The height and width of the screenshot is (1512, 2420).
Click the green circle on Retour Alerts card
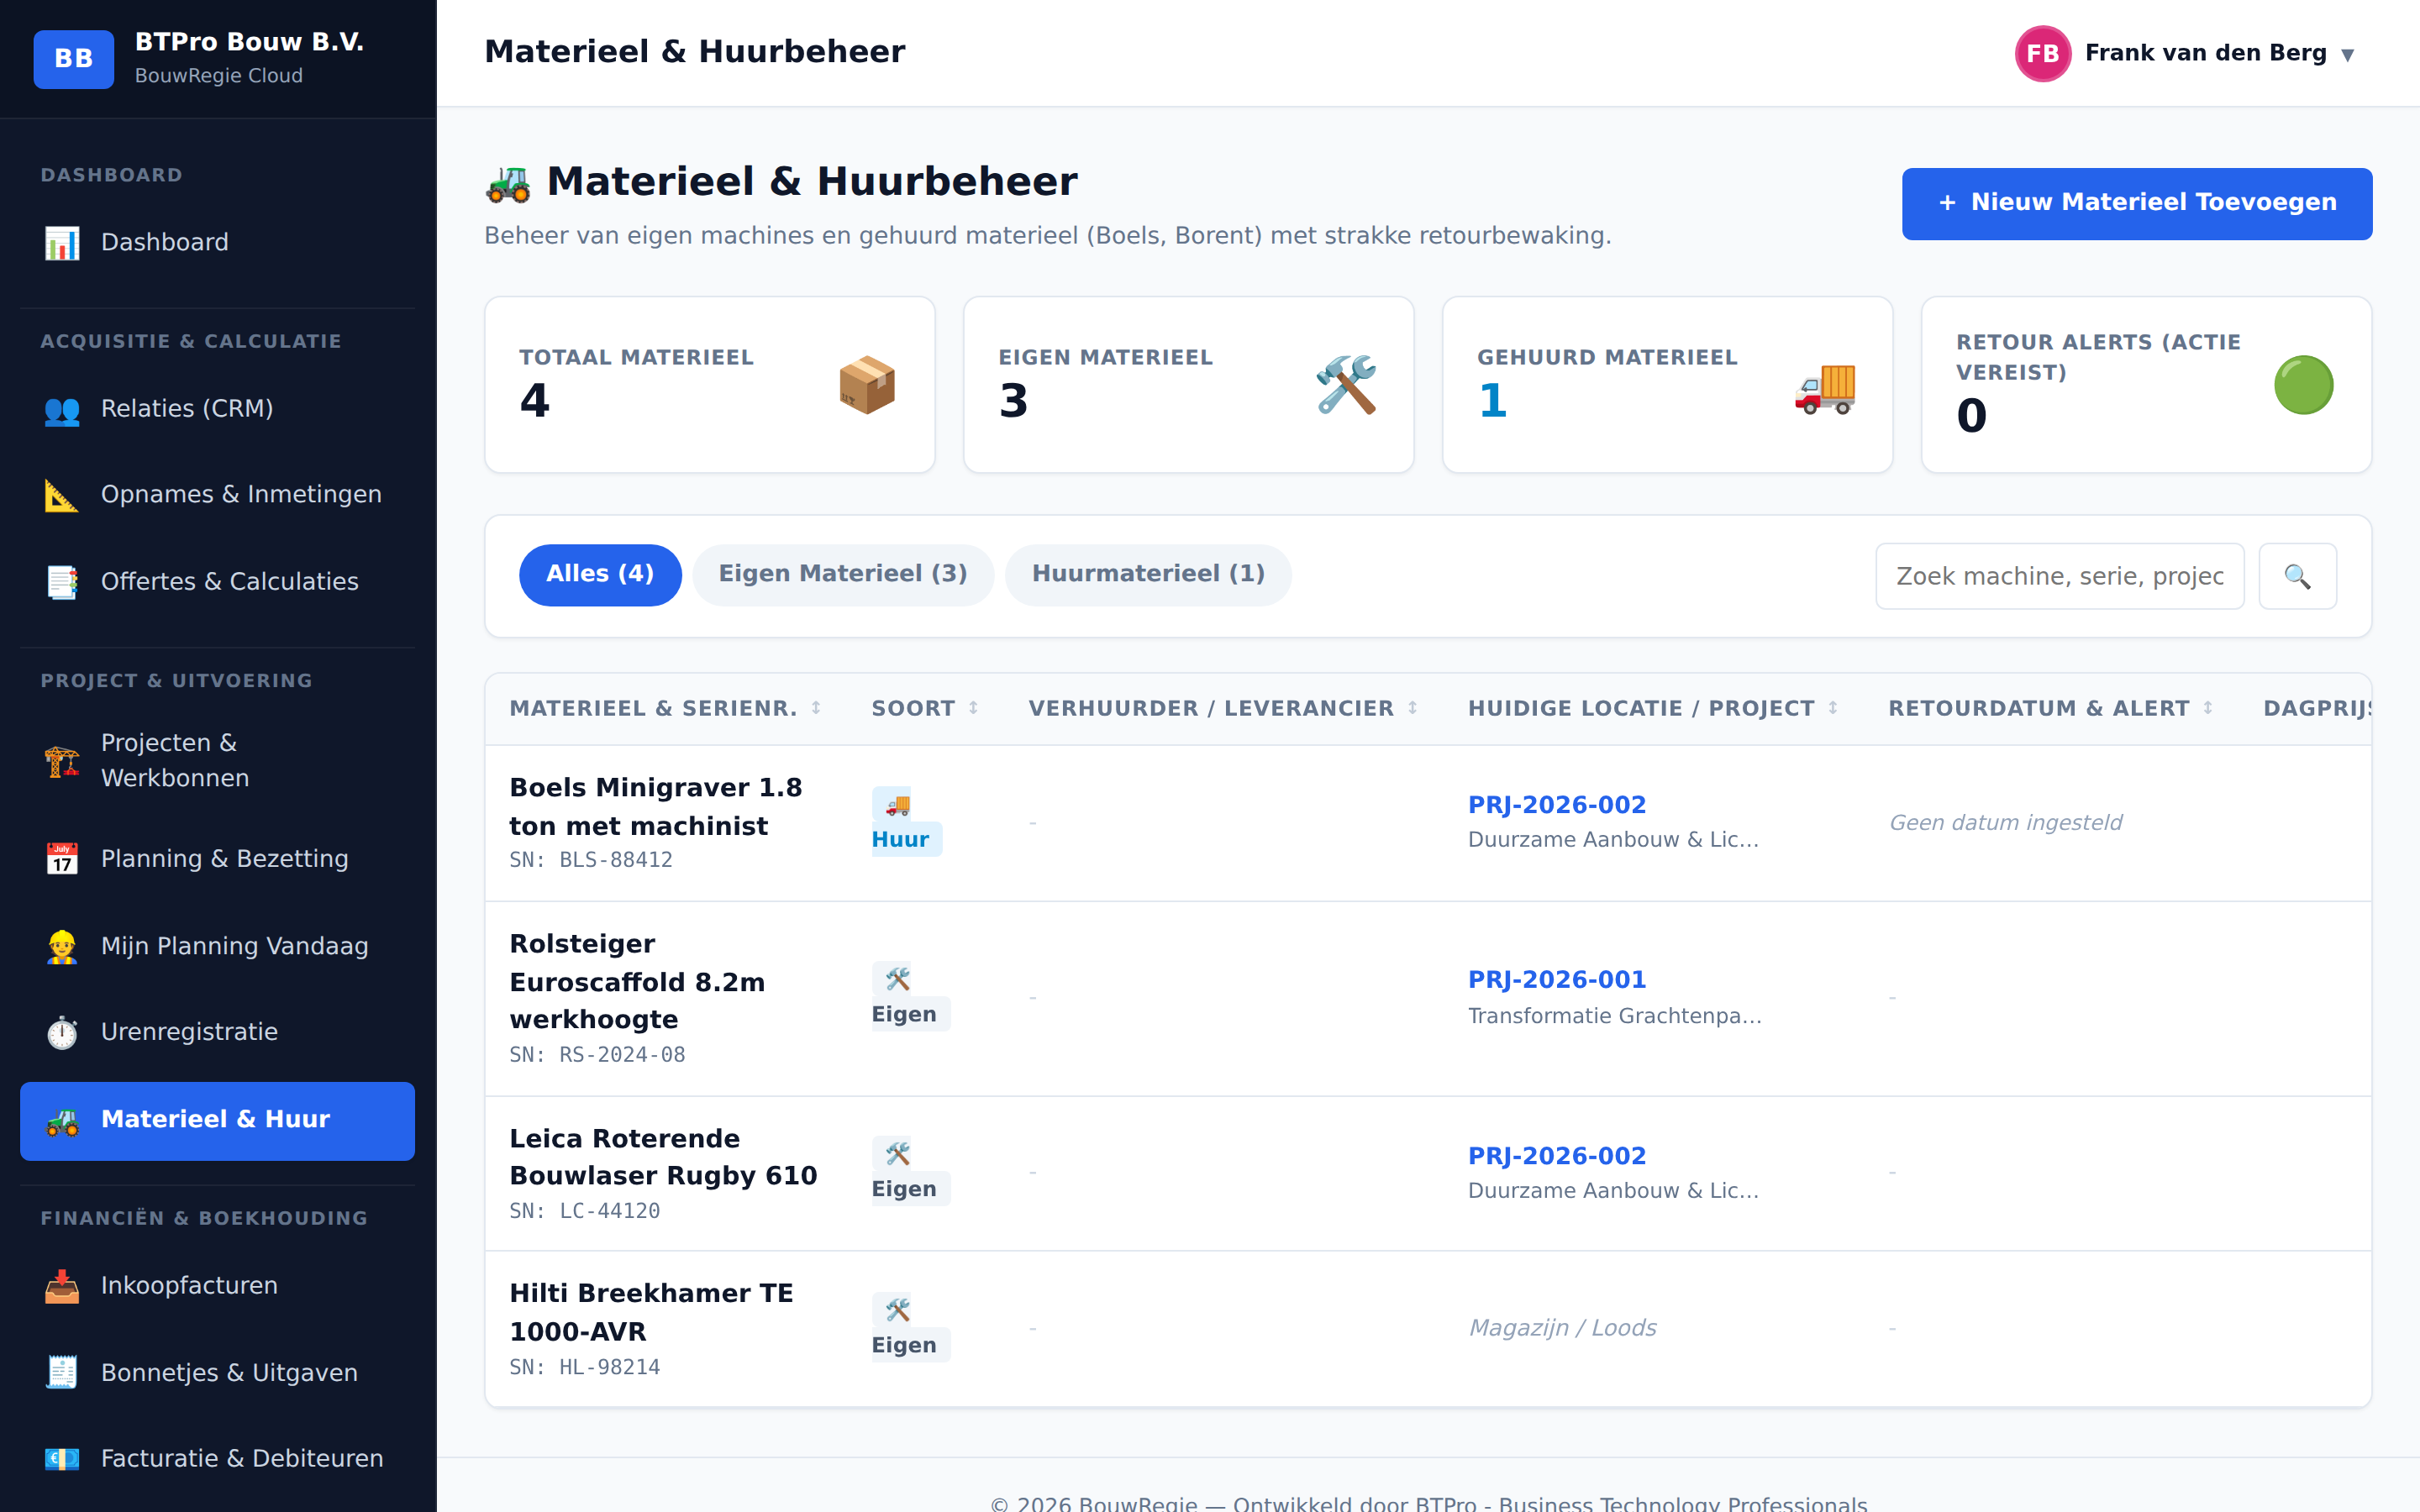click(2303, 385)
